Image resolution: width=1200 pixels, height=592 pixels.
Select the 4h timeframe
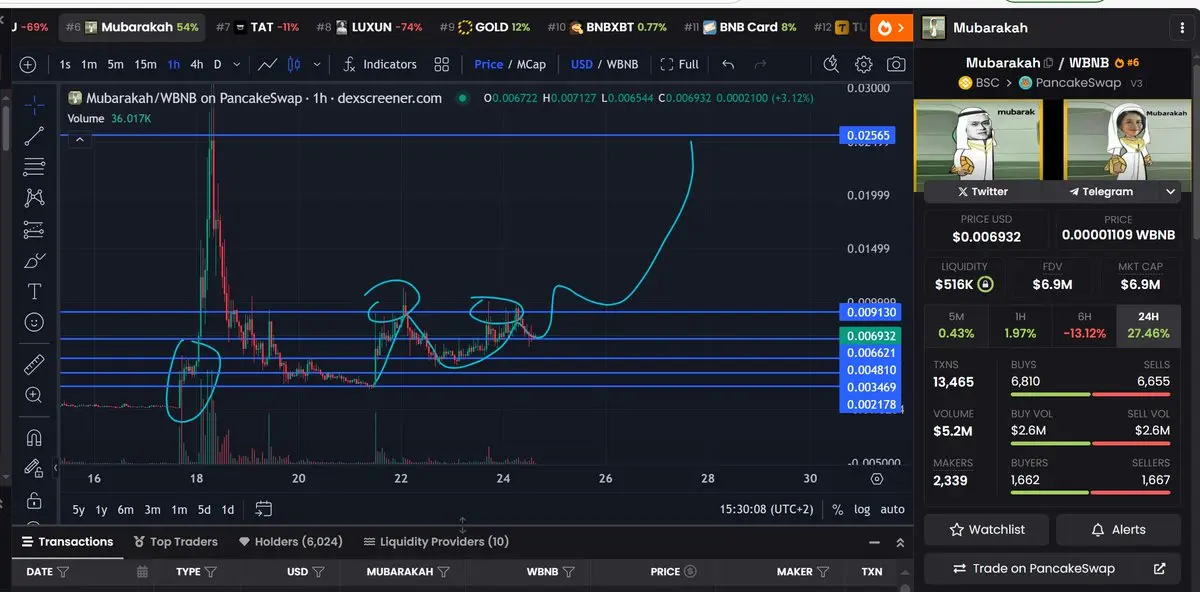(x=197, y=64)
